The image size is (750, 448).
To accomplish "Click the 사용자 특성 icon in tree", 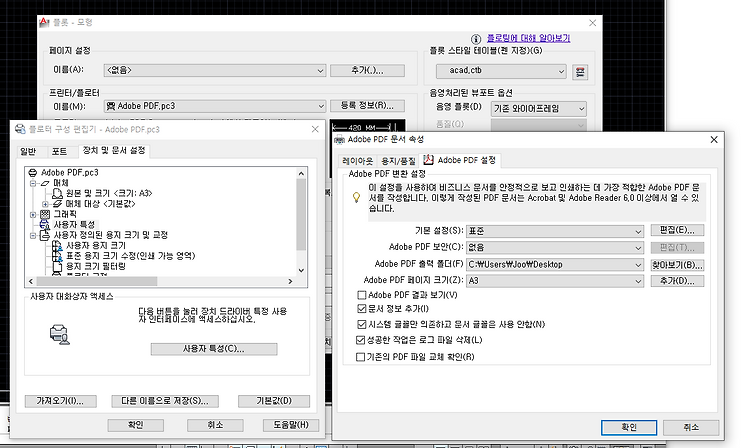I will (x=45, y=225).
